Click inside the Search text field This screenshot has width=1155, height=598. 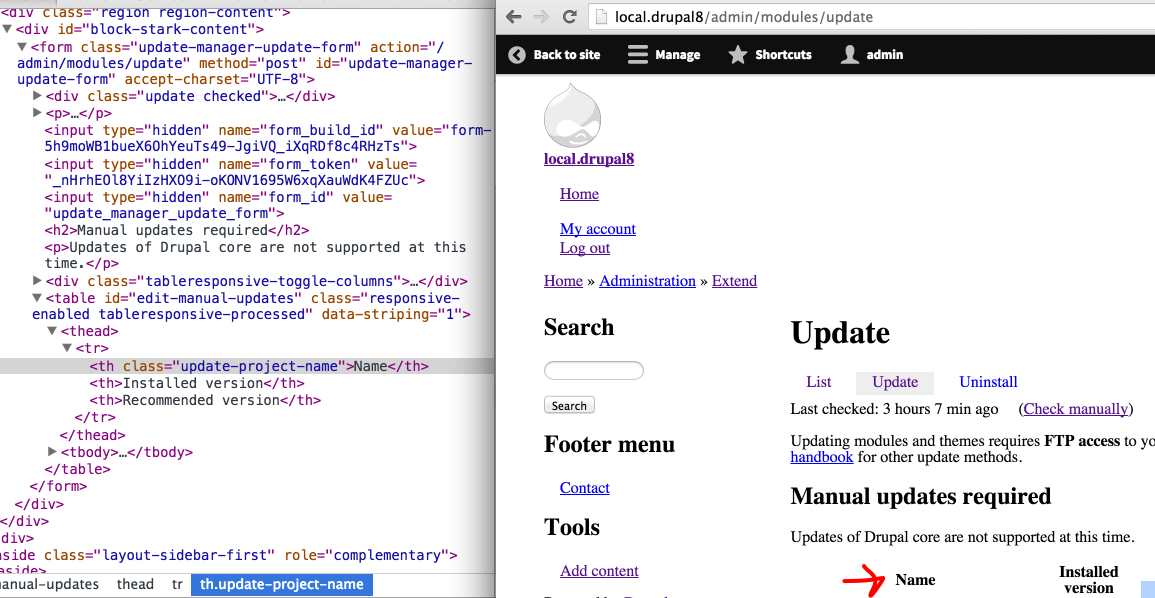[x=593, y=370]
